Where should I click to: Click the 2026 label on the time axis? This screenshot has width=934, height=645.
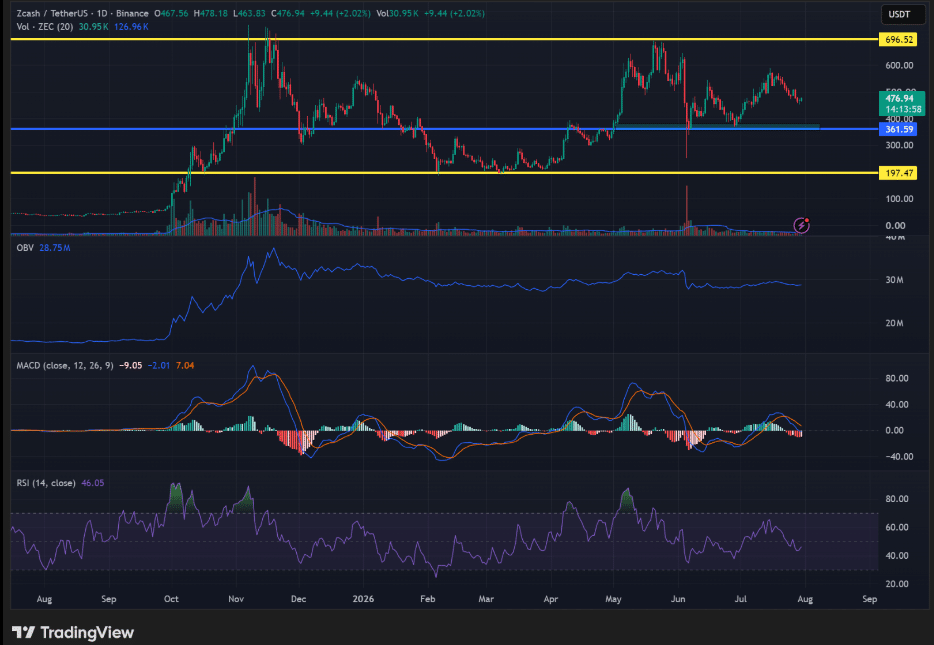tap(363, 599)
